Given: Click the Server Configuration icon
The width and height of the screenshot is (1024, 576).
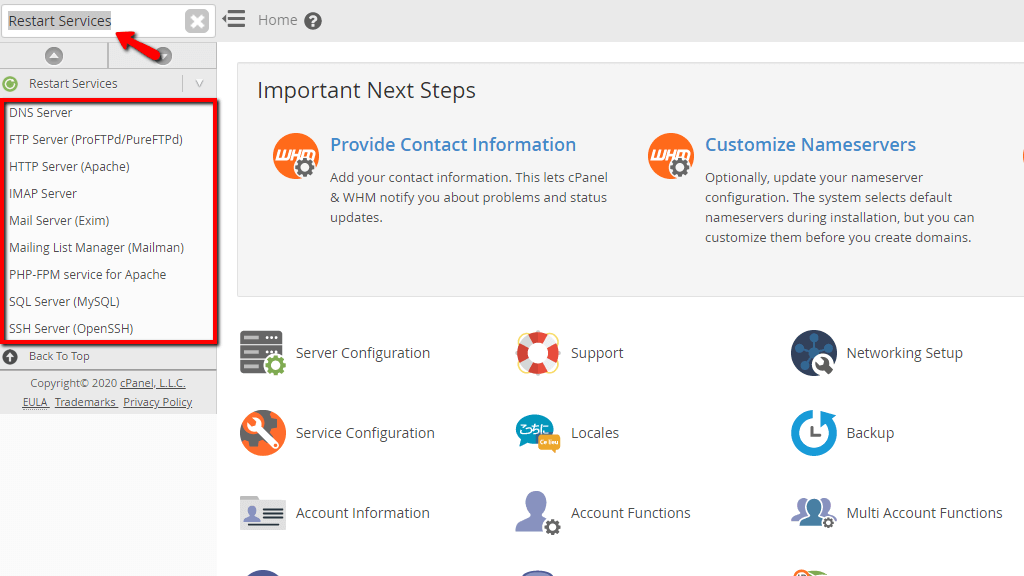Looking at the screenshot, I should (262, 353).
